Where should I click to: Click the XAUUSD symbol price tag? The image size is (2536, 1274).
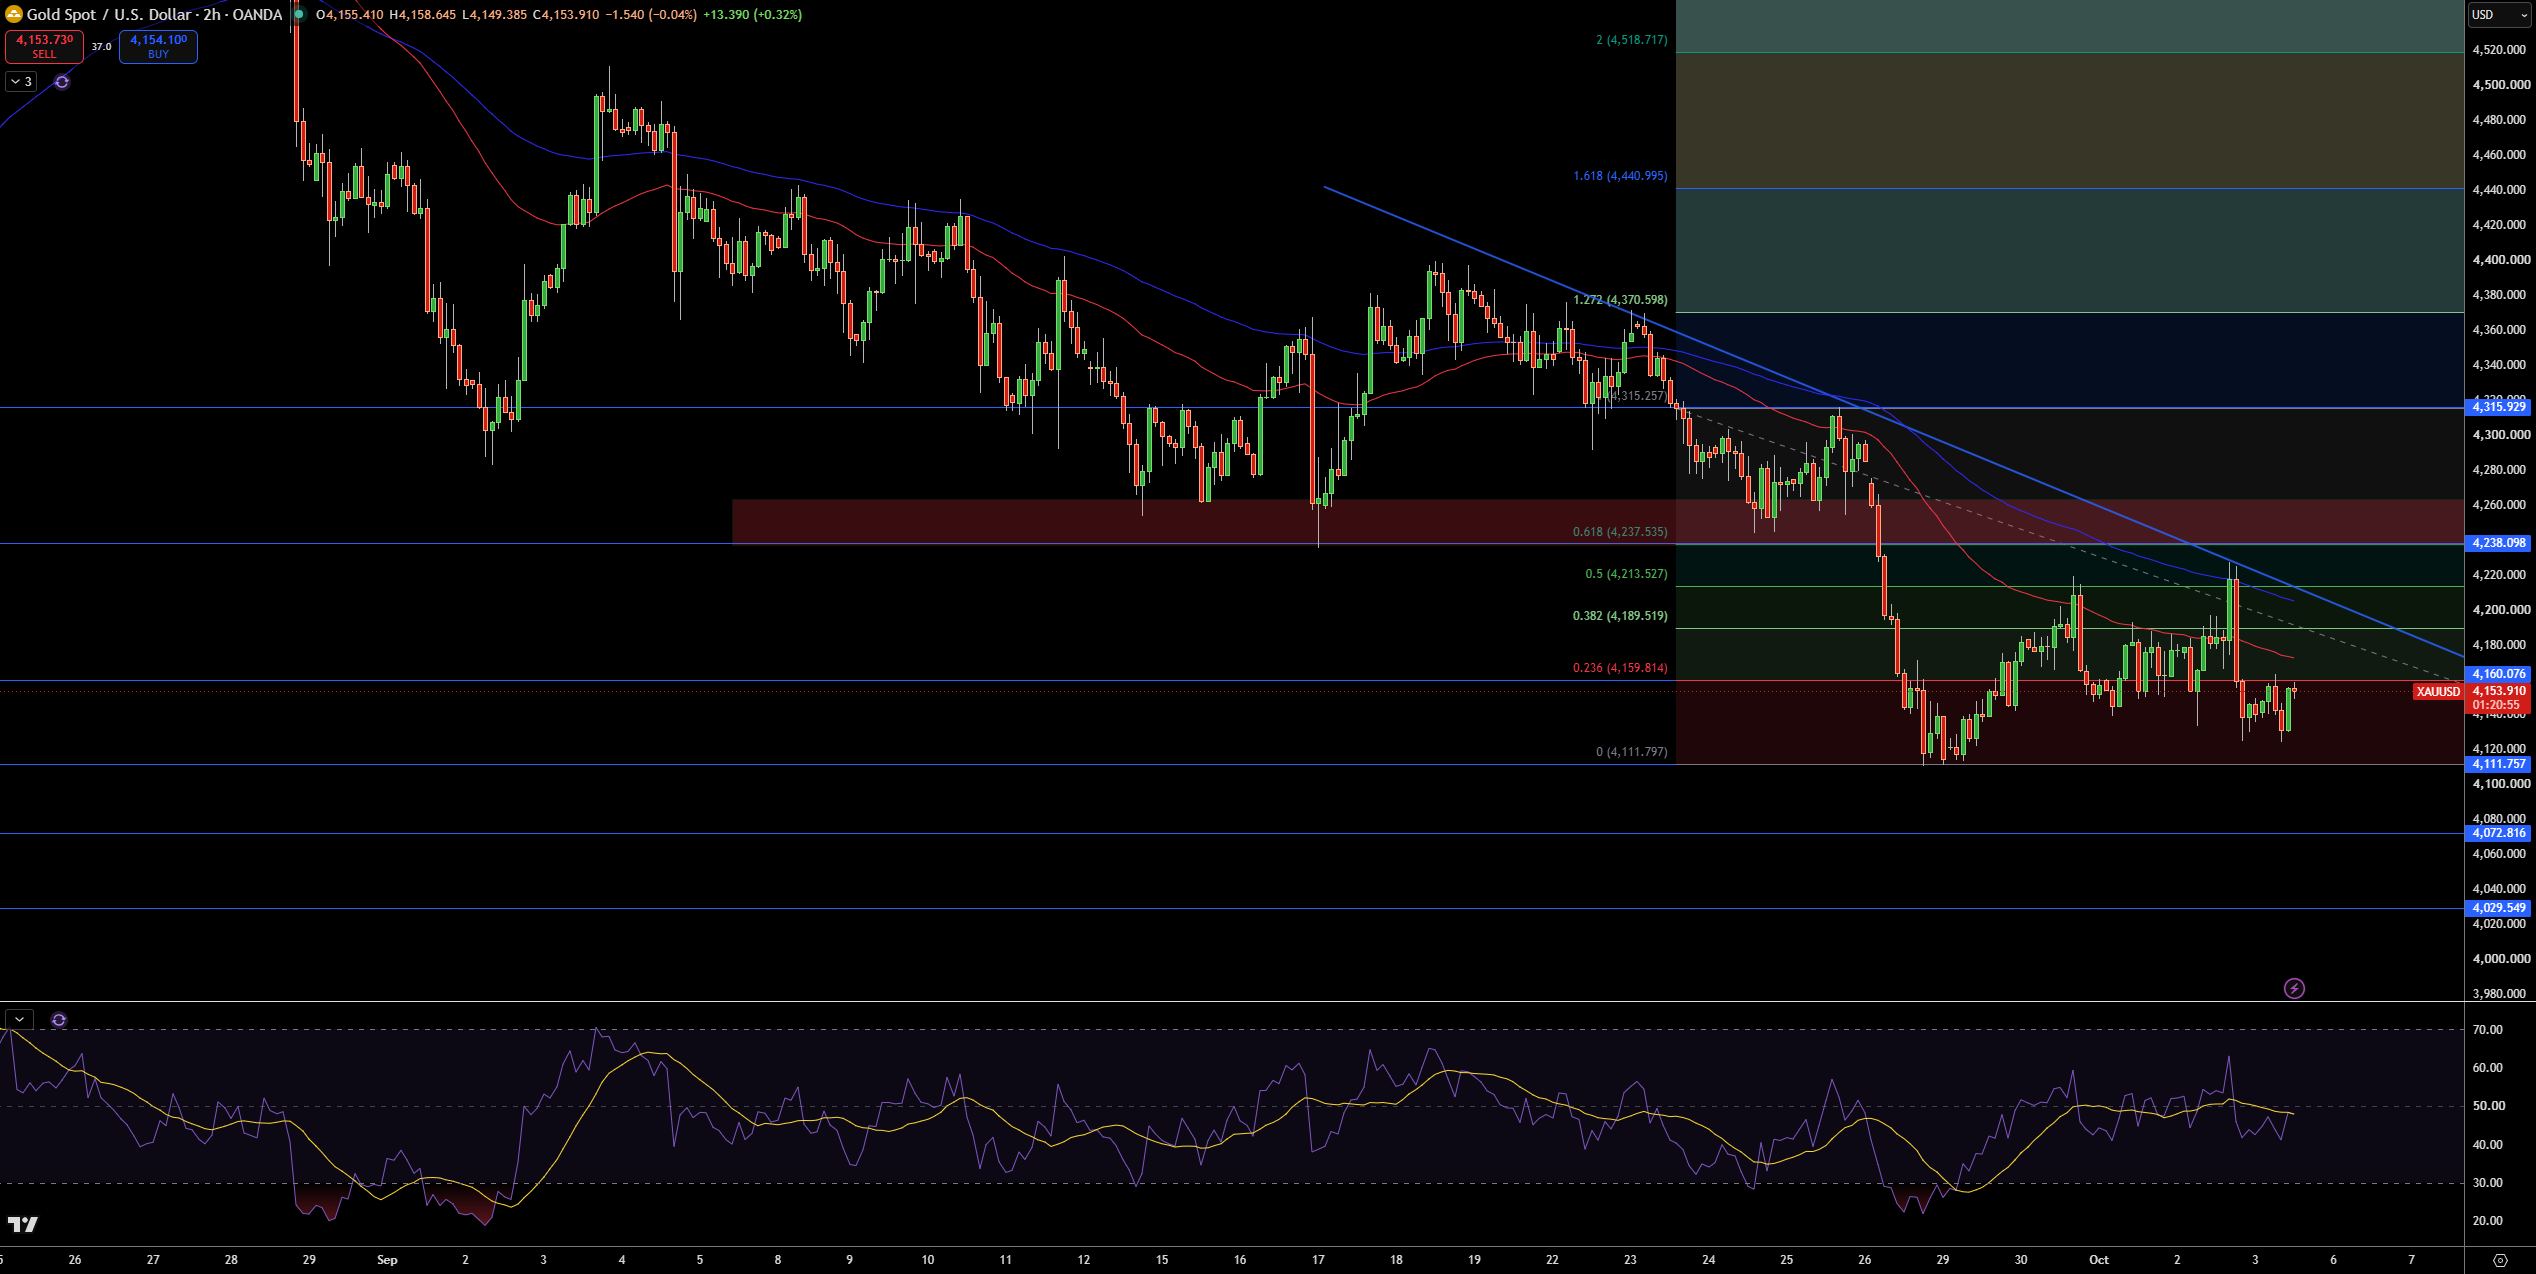pos(2438,692)
